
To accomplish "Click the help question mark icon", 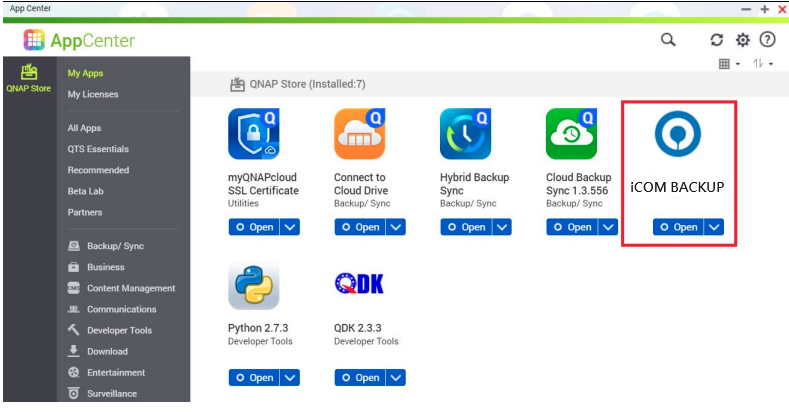I will pos(767,39).
